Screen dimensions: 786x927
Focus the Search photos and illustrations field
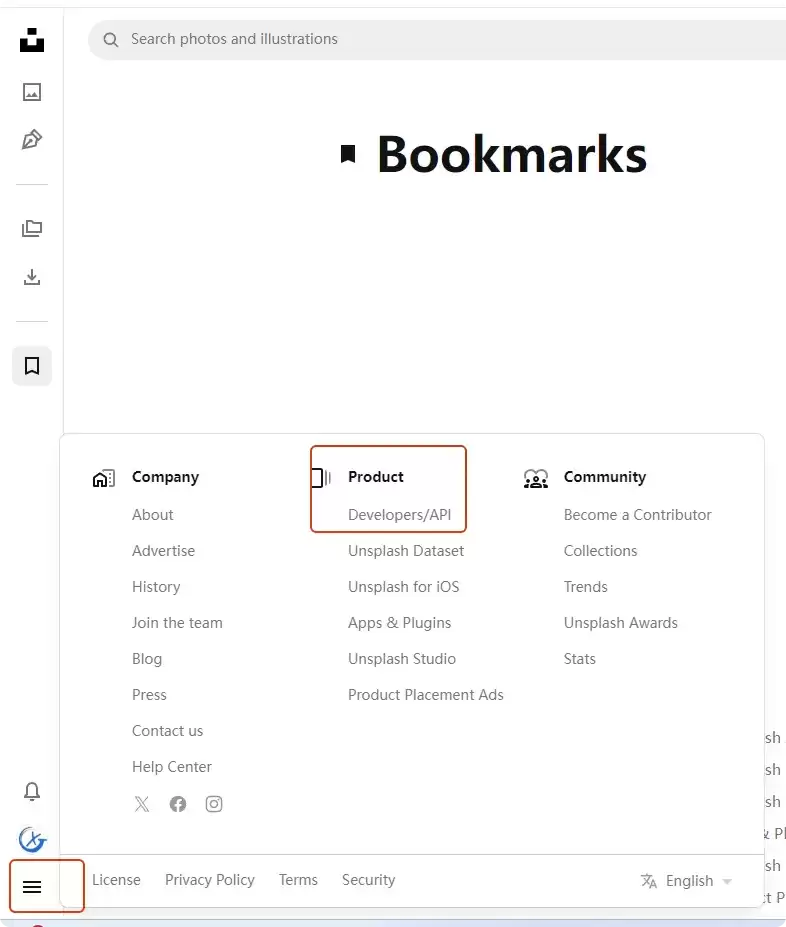[437, 40]
